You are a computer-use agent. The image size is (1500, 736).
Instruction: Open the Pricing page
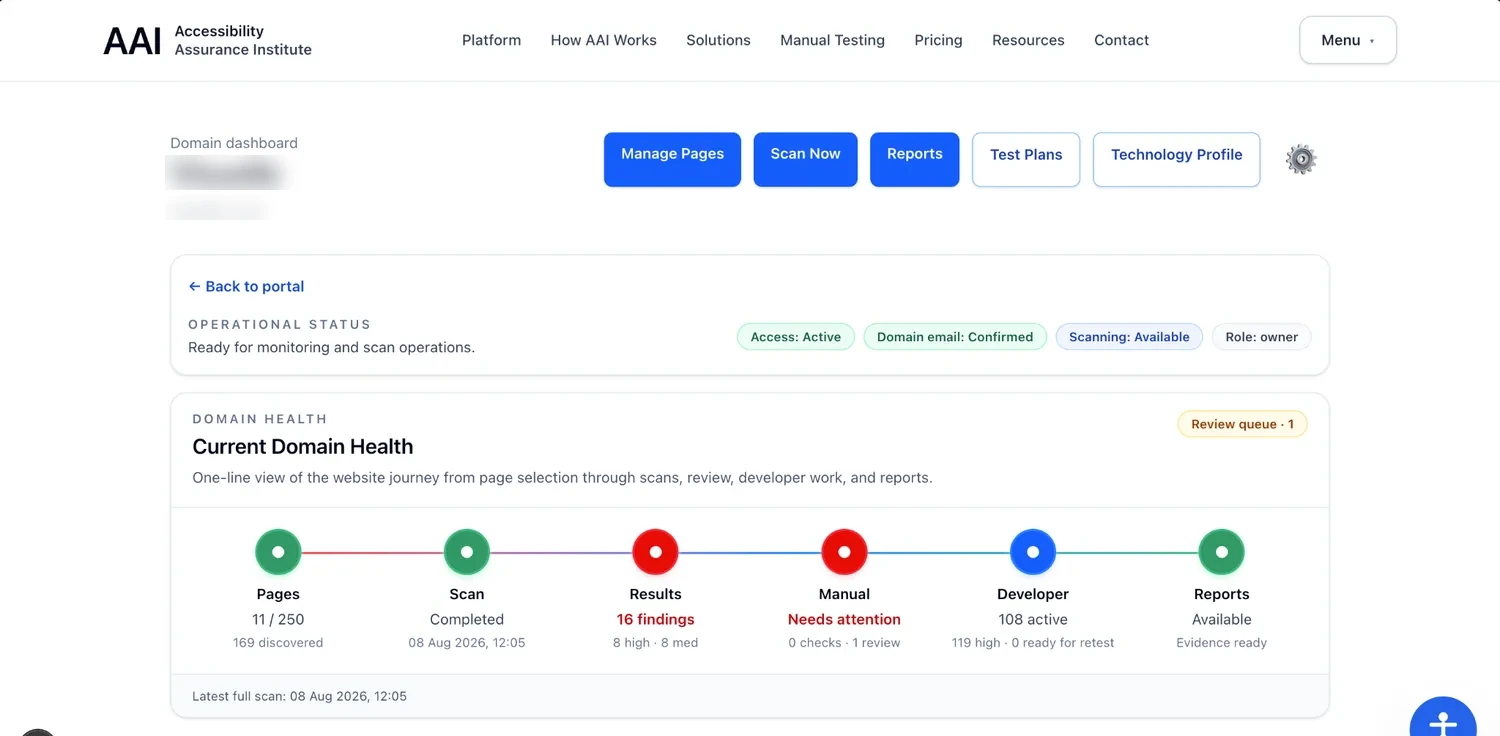click(x=938, y=40)
